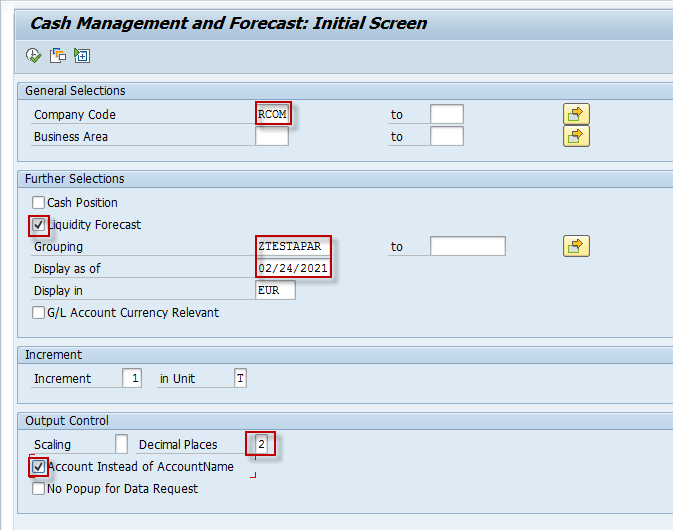Click the Grouping label
The image size is (673, 530).
point(58,247)
